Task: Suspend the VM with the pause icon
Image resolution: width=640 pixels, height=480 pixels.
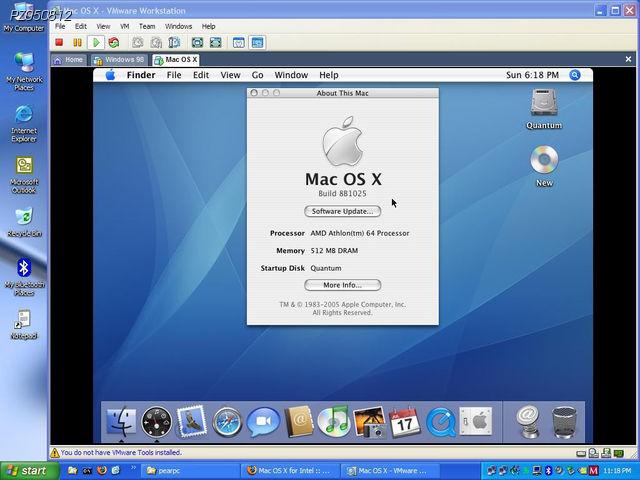Action: click(77, 42)
